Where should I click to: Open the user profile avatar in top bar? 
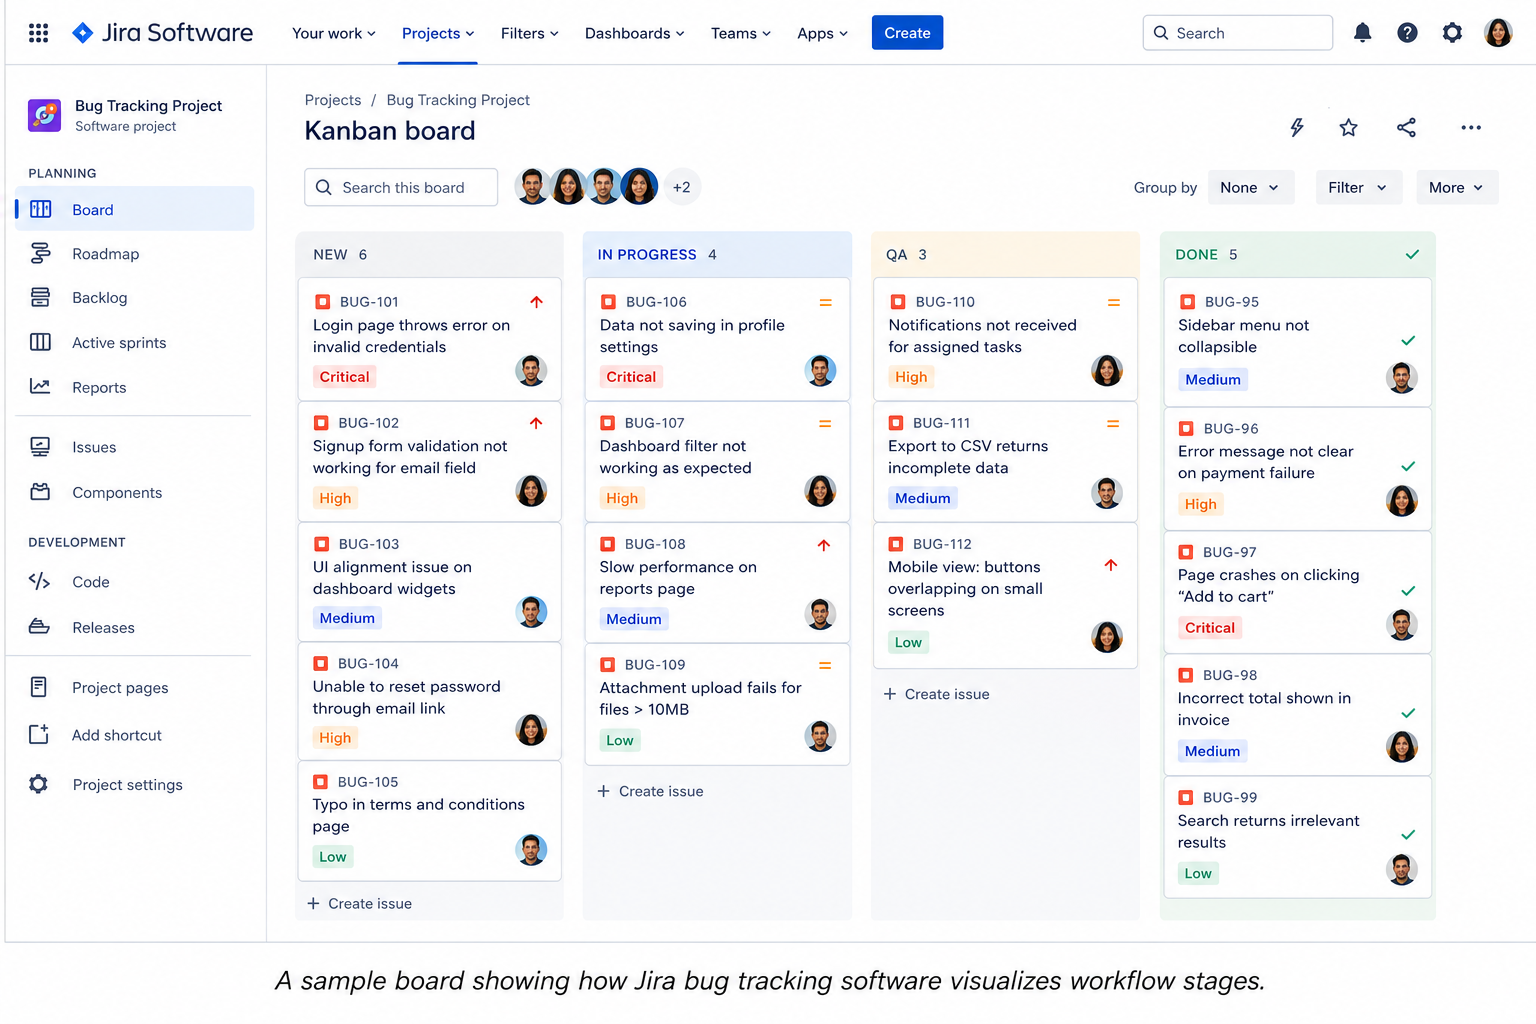1498,33
